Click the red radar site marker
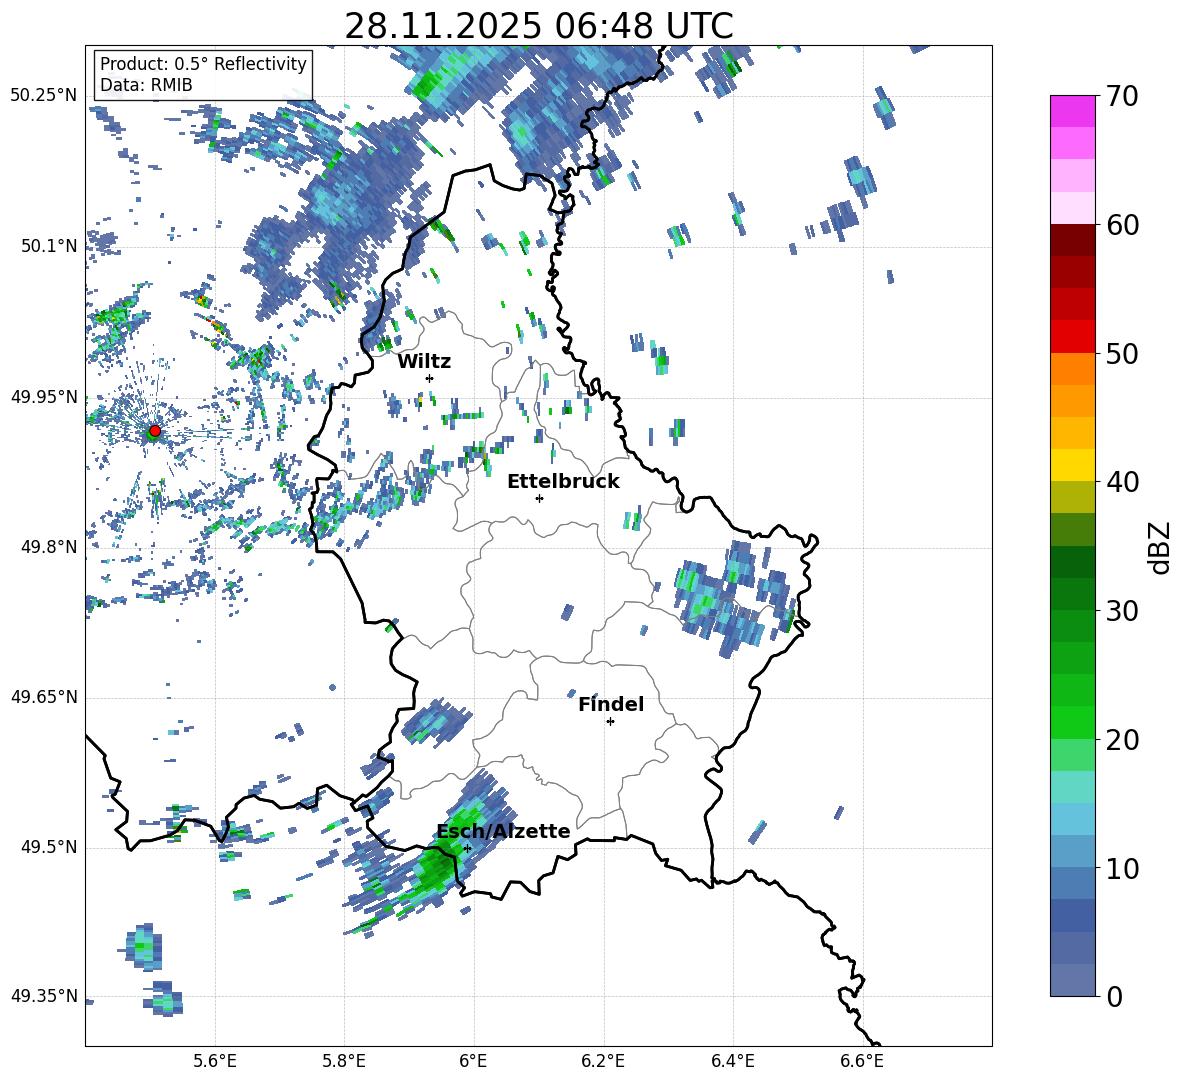The image size is (1184, 1081). click(x=155, y=430)
